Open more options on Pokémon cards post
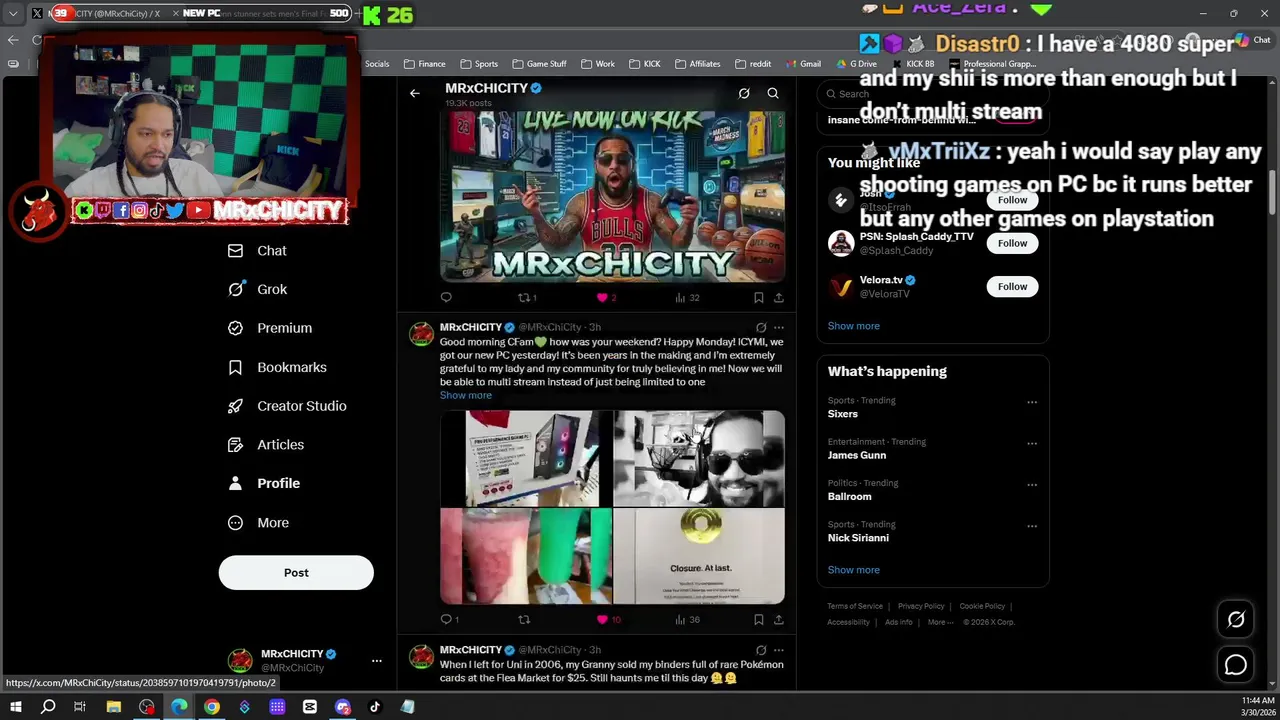Viewport: 1280px width, 720px height. coord(779,650)
